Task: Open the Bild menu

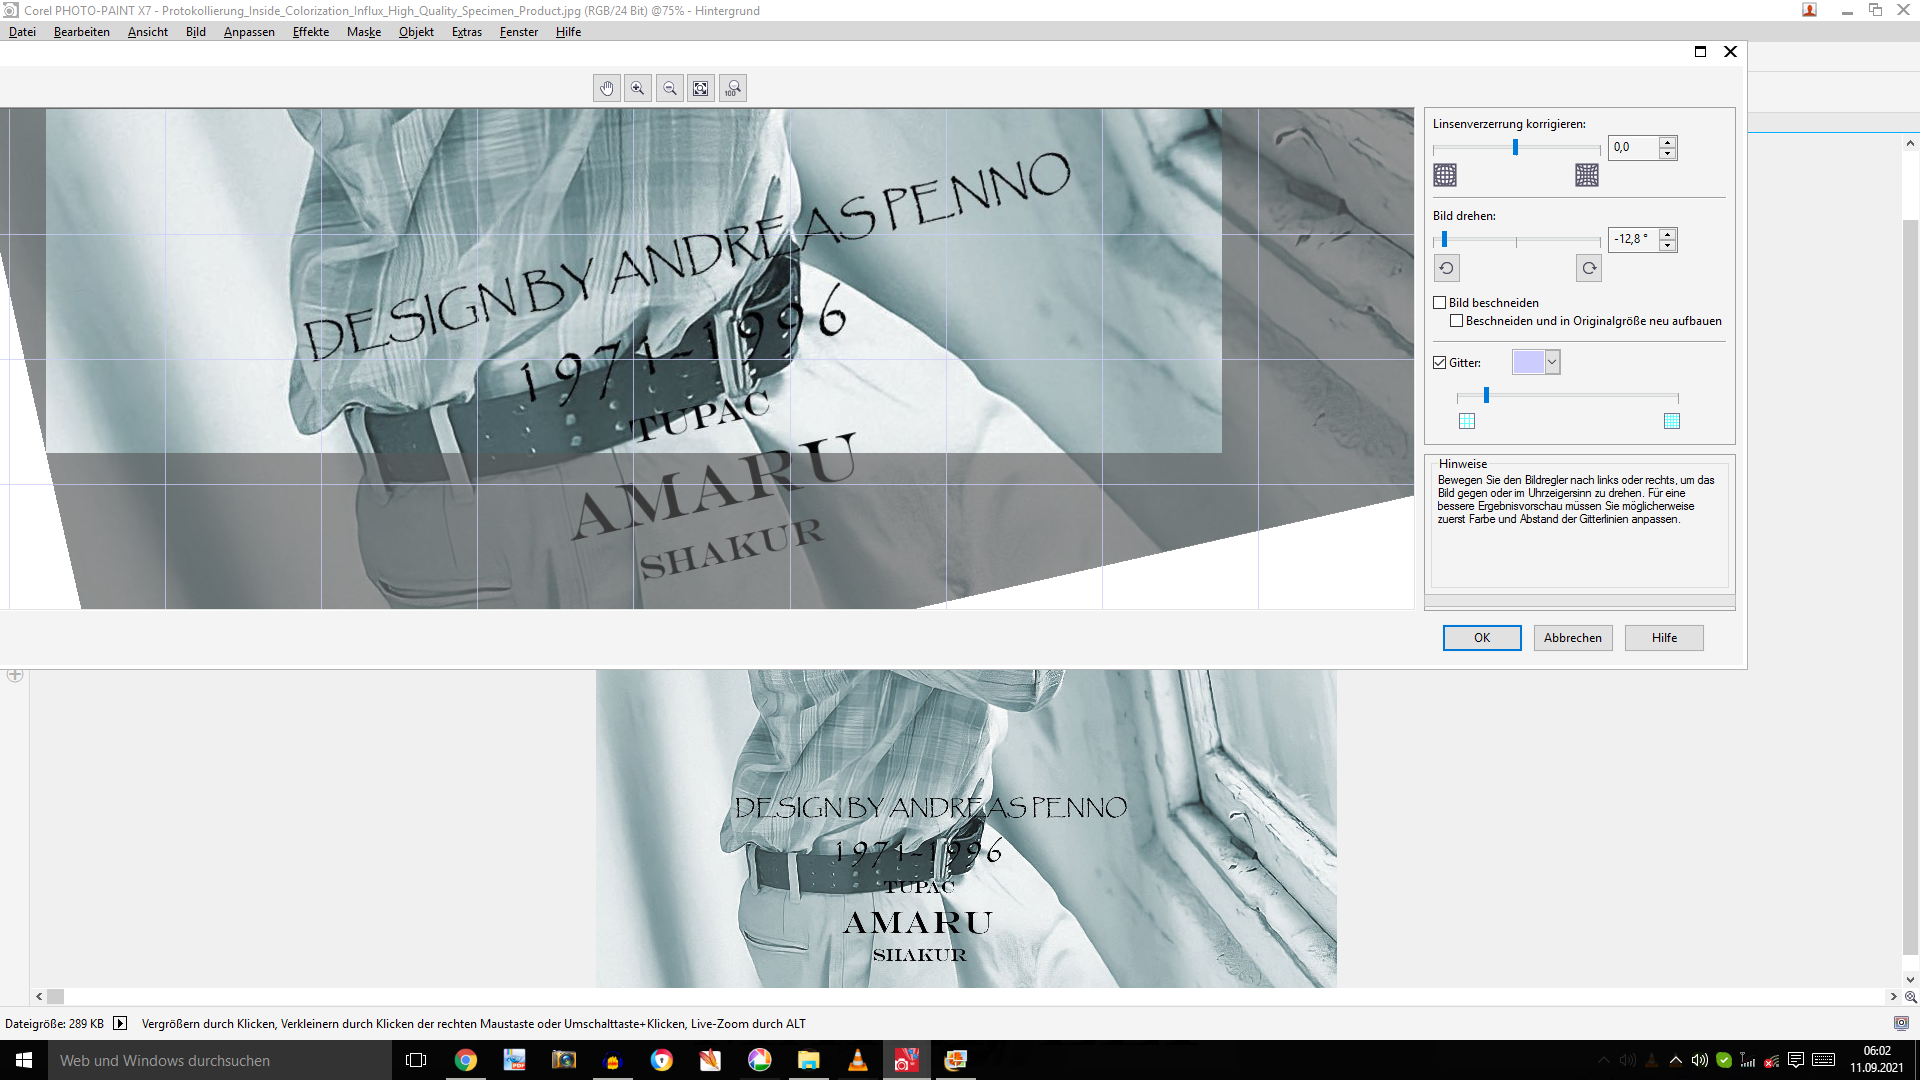Action: click(196, 32)
